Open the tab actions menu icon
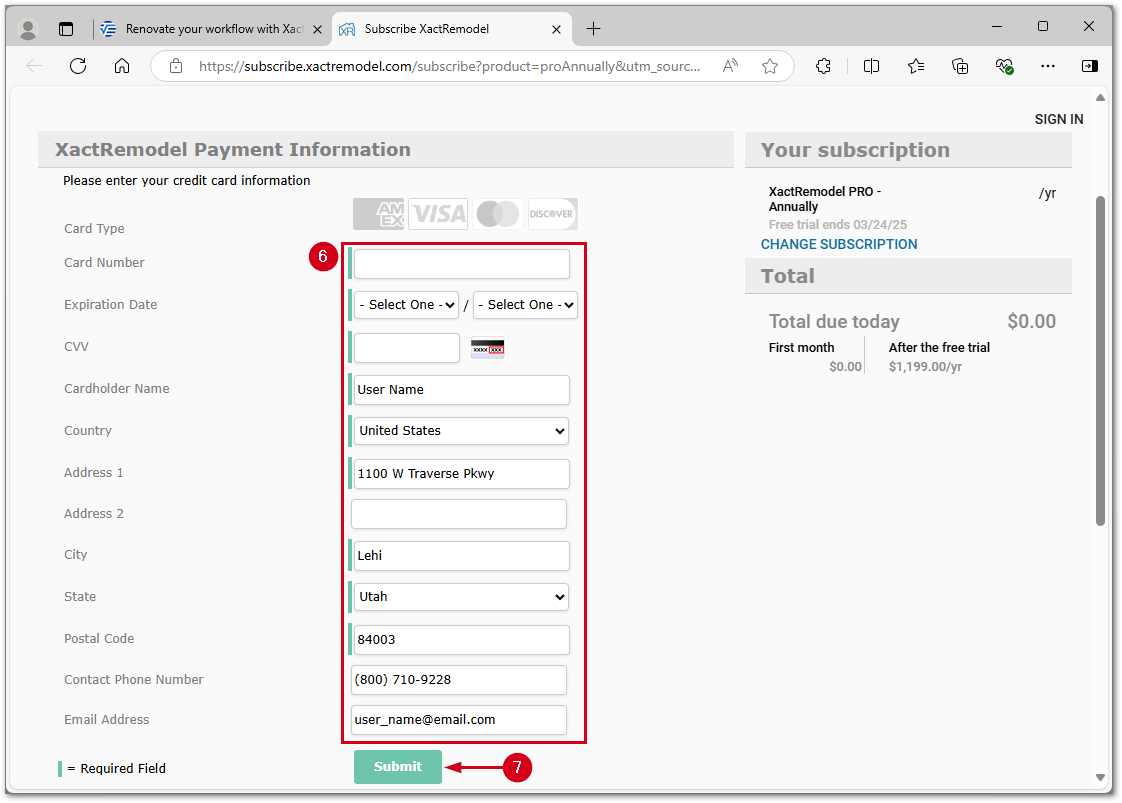1122x803 pixels. (x=66, y=29)
